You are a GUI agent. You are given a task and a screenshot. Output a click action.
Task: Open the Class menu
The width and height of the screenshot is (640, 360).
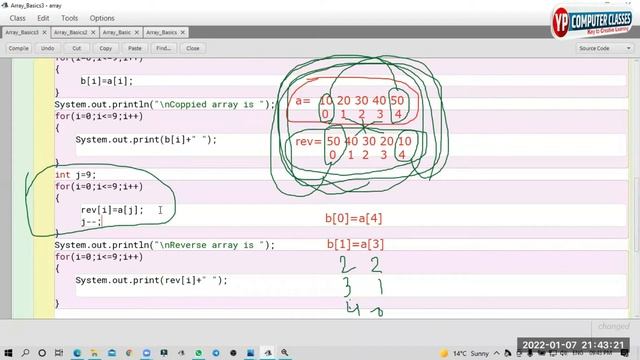(18, 18)
